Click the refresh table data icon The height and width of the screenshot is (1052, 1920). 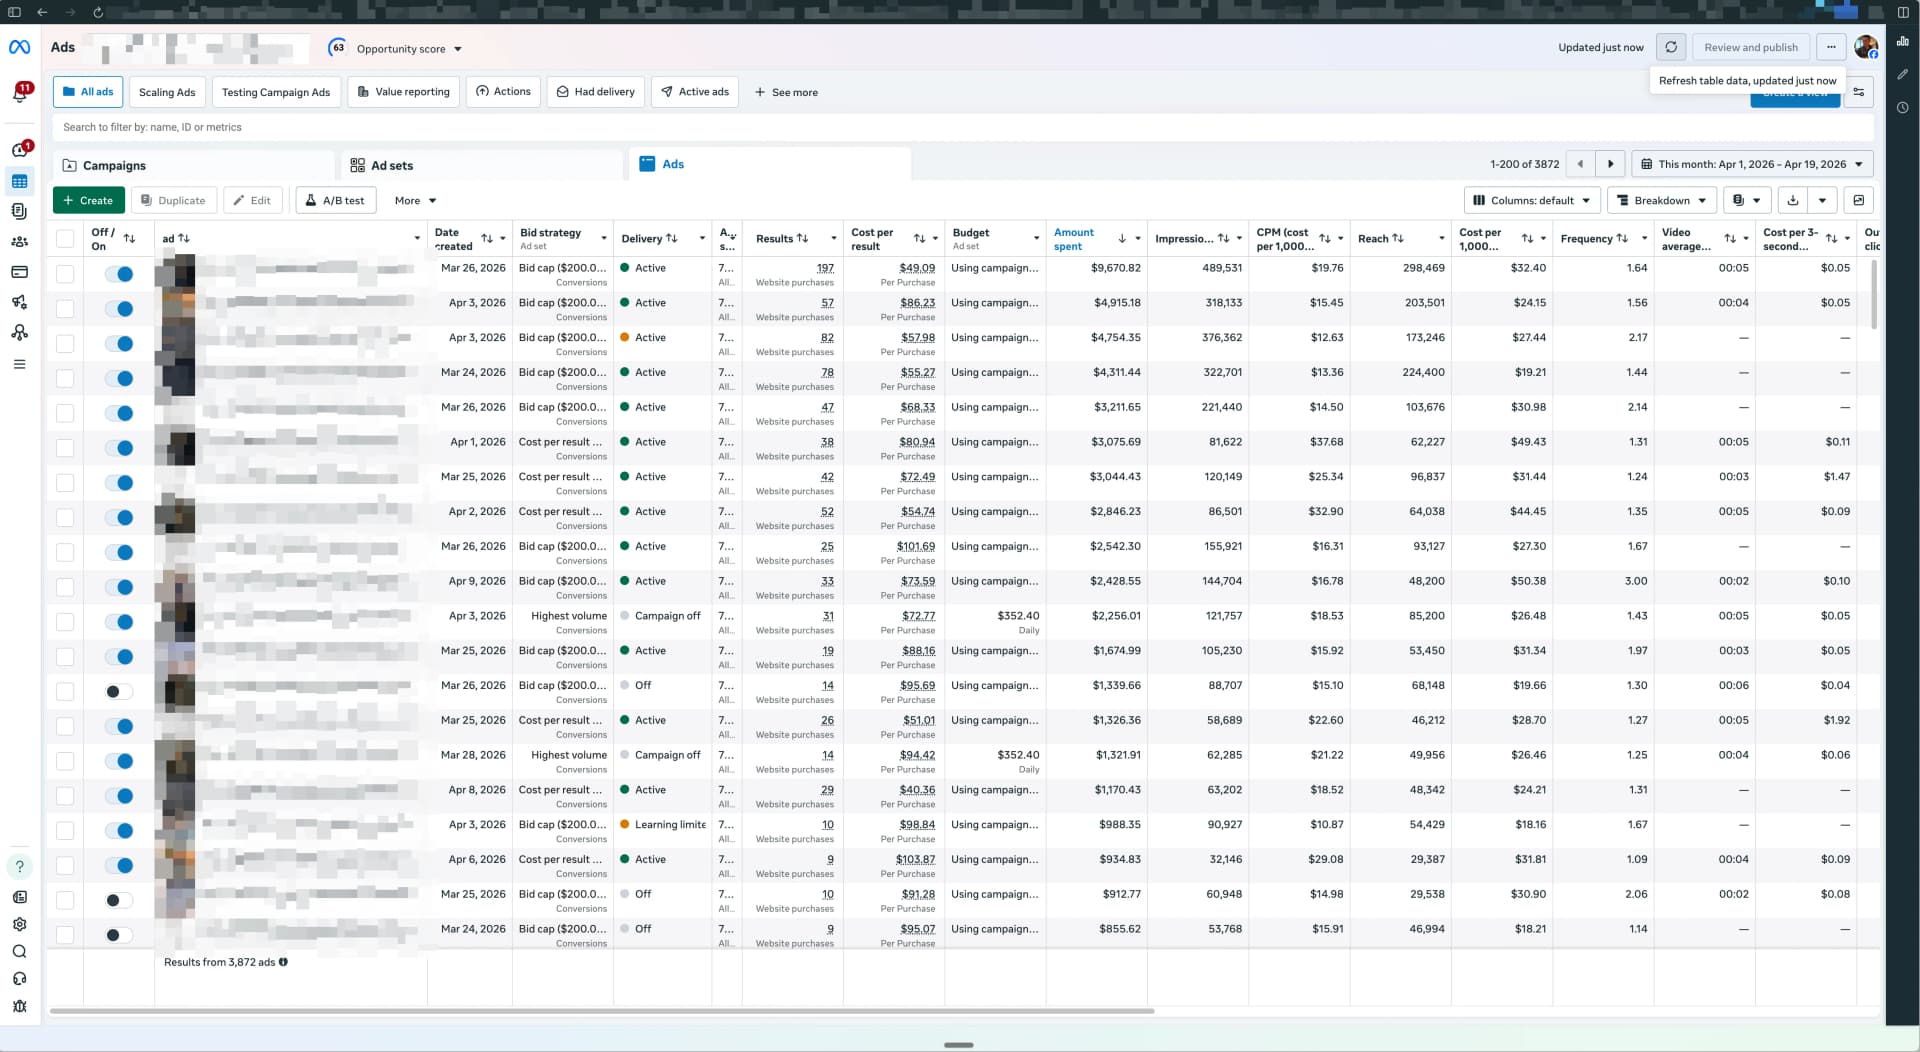1670,47
